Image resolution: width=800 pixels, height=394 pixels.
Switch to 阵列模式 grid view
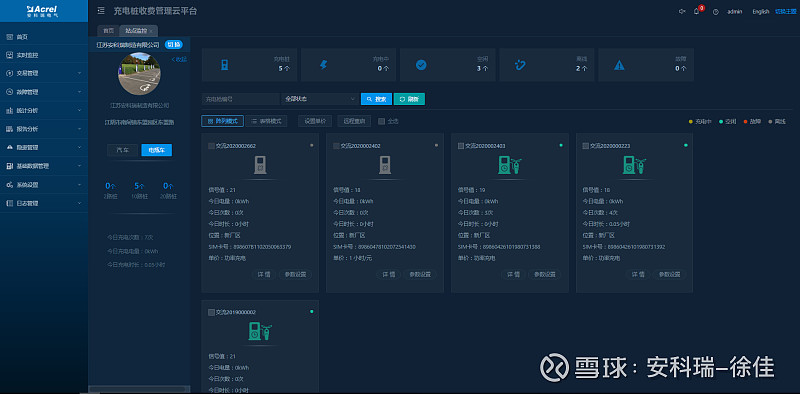[222, 121]
